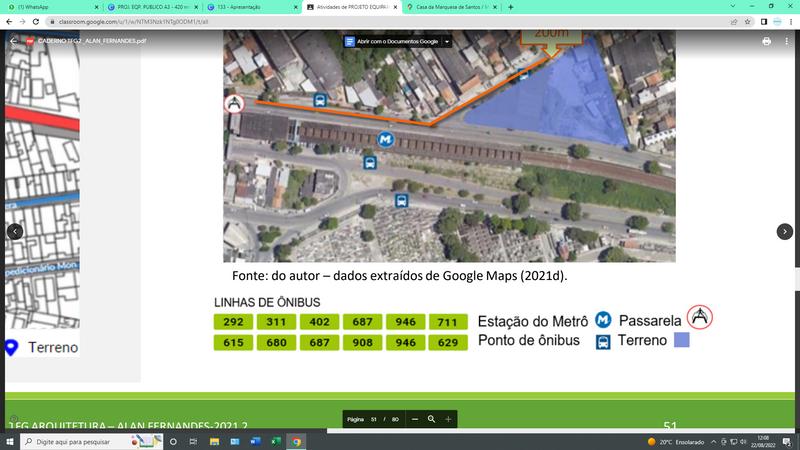
Task: Zoom out the PDF with minus
Action: pyautogui.click(x=415, y=419)
